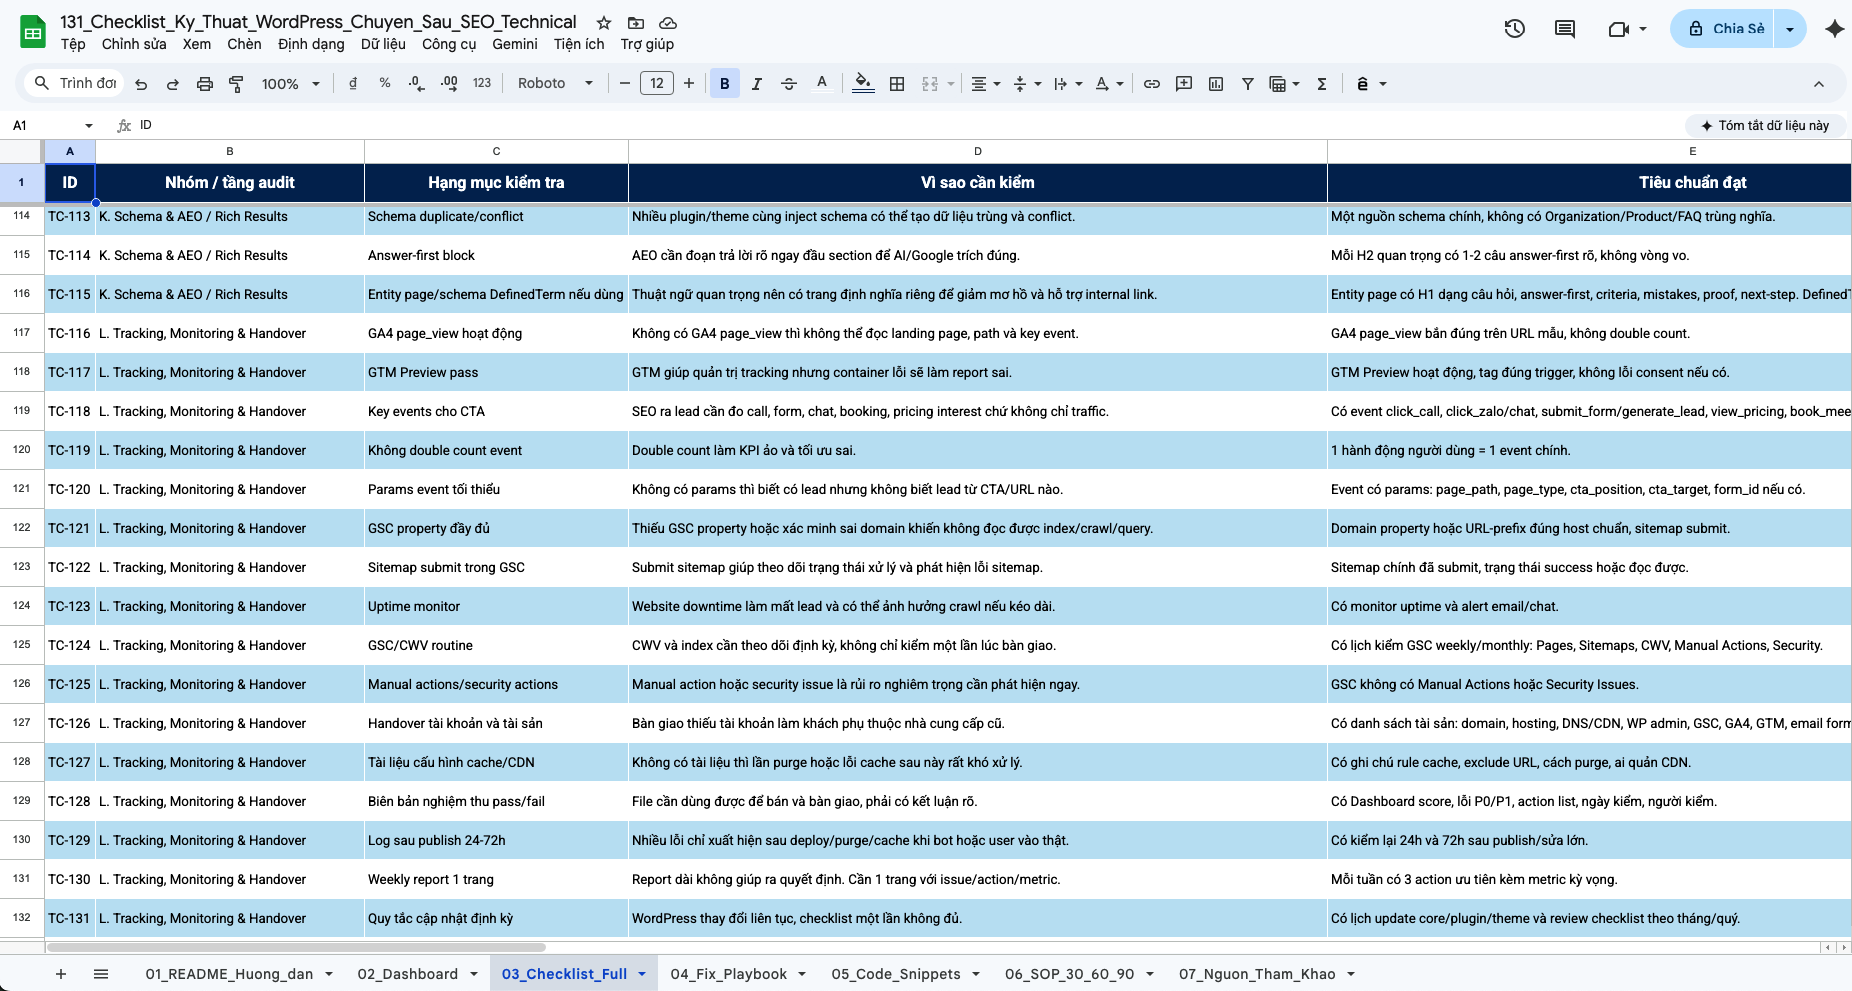Apply đ currency format to cell
This screenshot has height=991, width=1852.
tap(352, 84)
